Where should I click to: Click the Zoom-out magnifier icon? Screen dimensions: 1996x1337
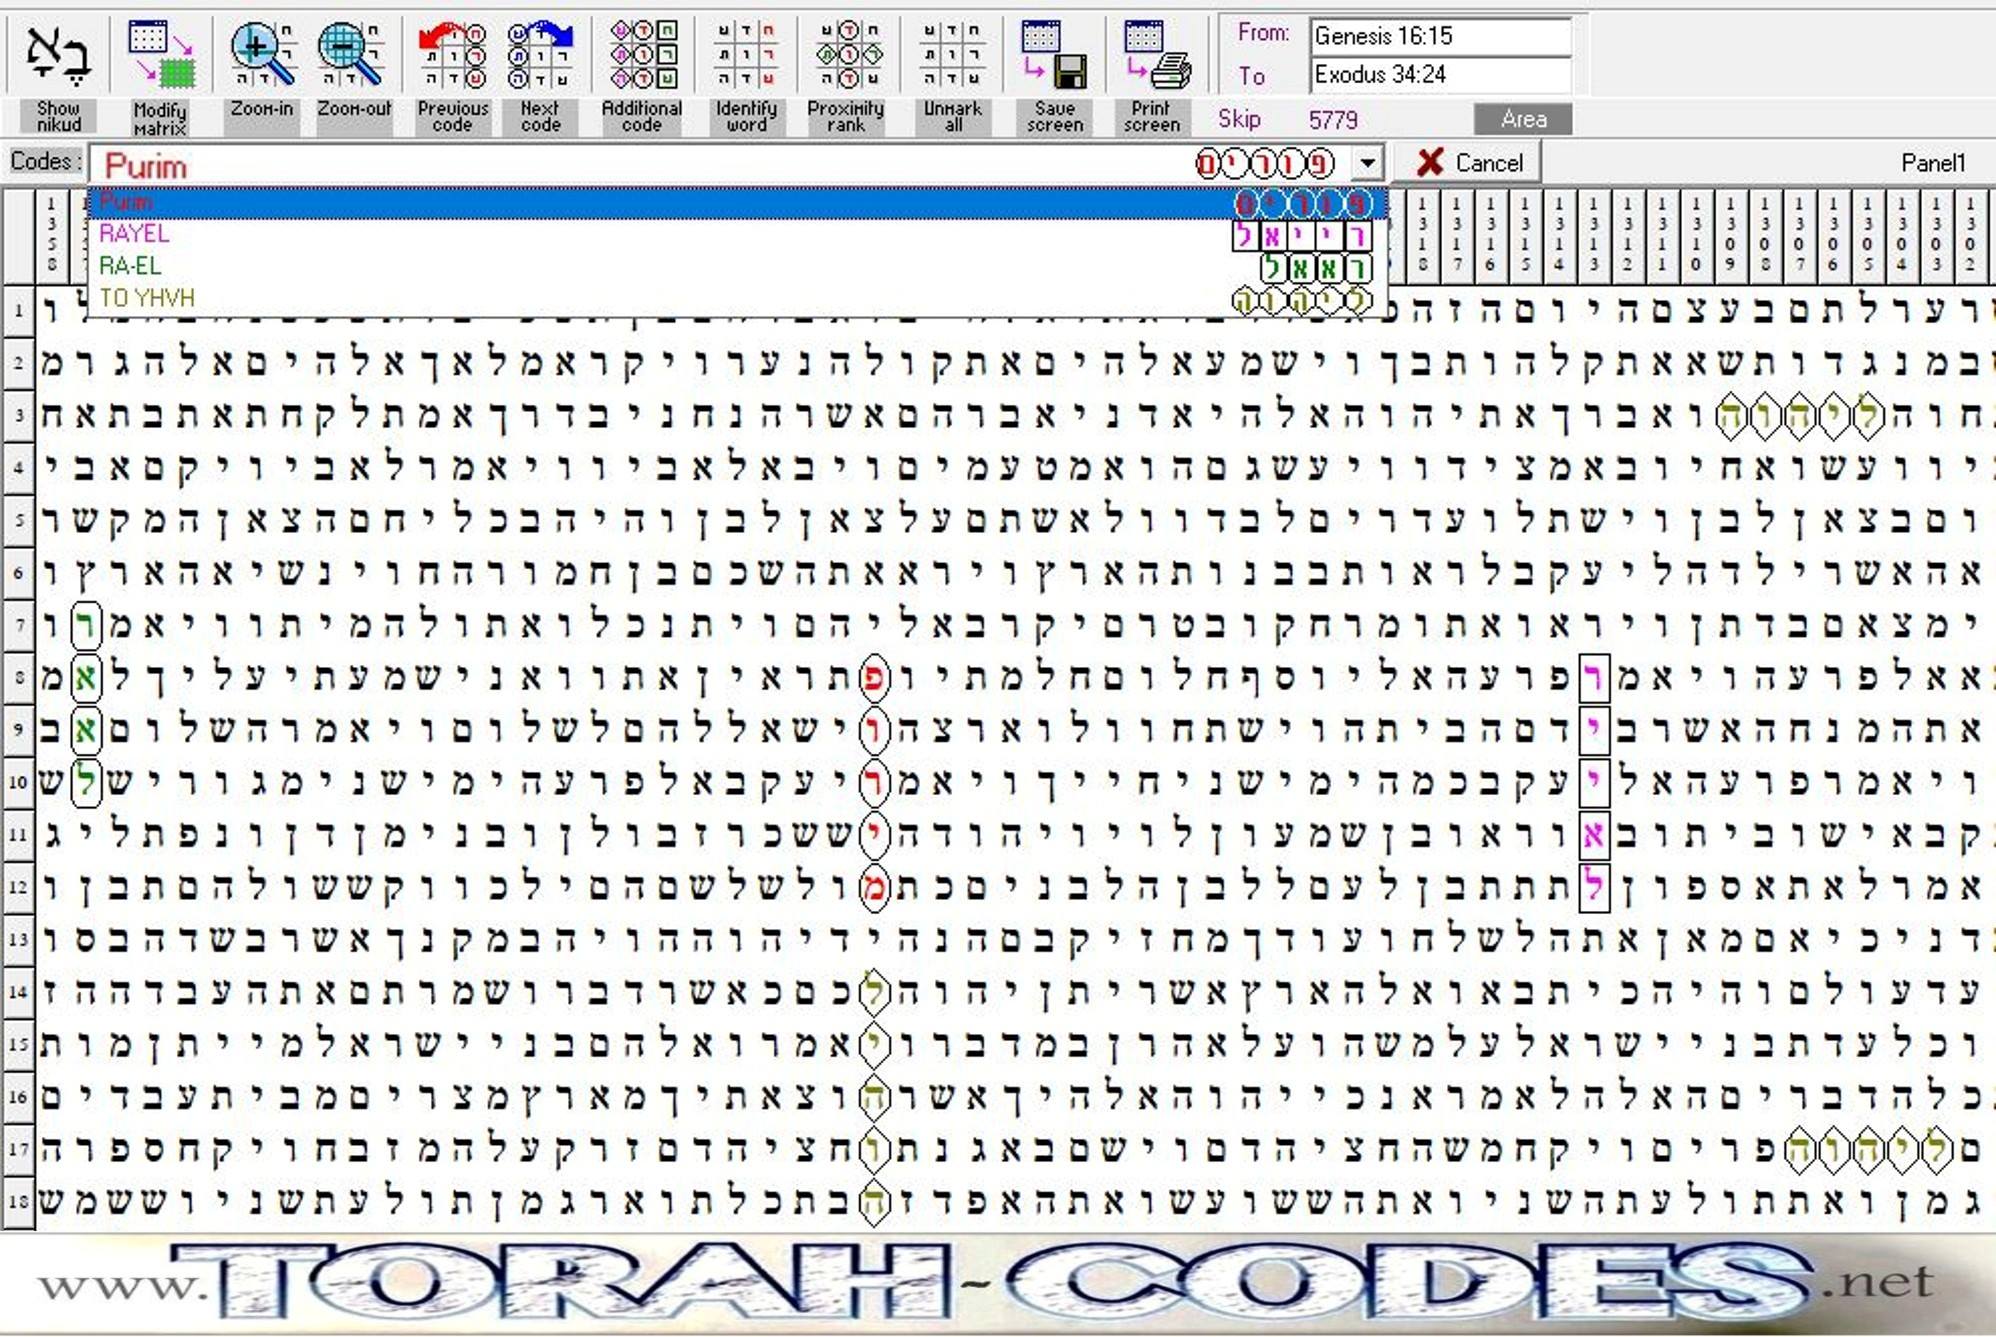click(352, 56)
